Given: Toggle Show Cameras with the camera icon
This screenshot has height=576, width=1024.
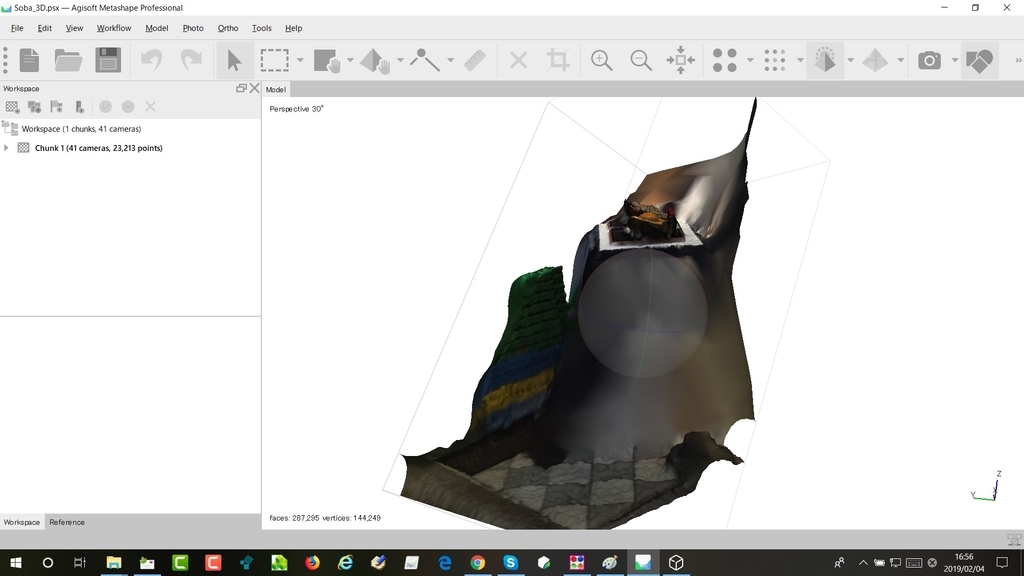Looking at the screenshot, I should [929, 60].
